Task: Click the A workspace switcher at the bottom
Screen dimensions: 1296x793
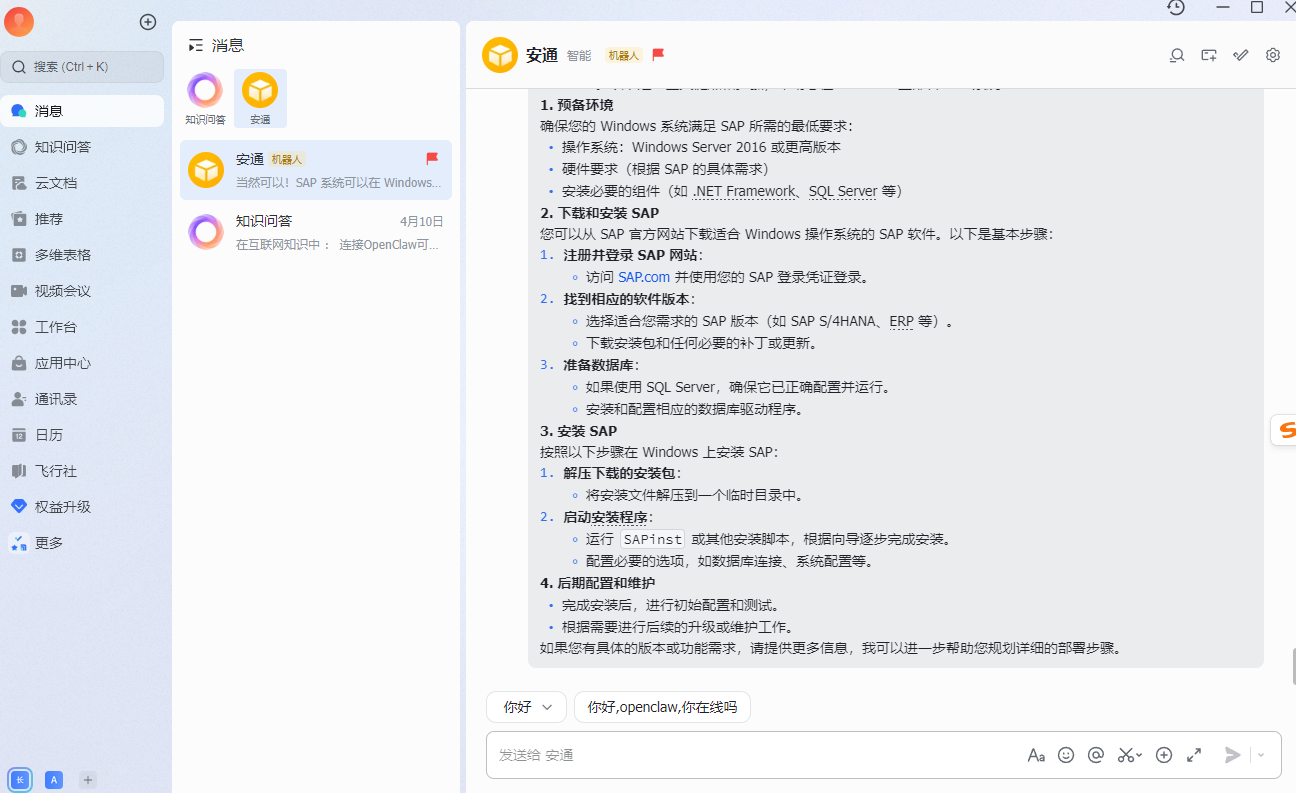Action: click(x=54, y=780)
